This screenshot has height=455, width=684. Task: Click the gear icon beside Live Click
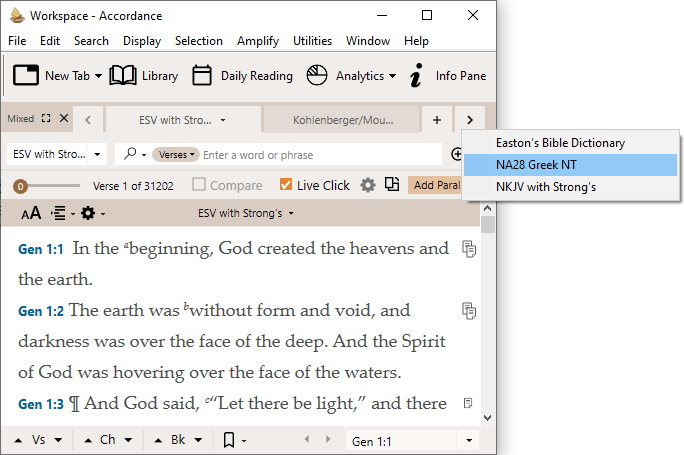coord(367,185)
